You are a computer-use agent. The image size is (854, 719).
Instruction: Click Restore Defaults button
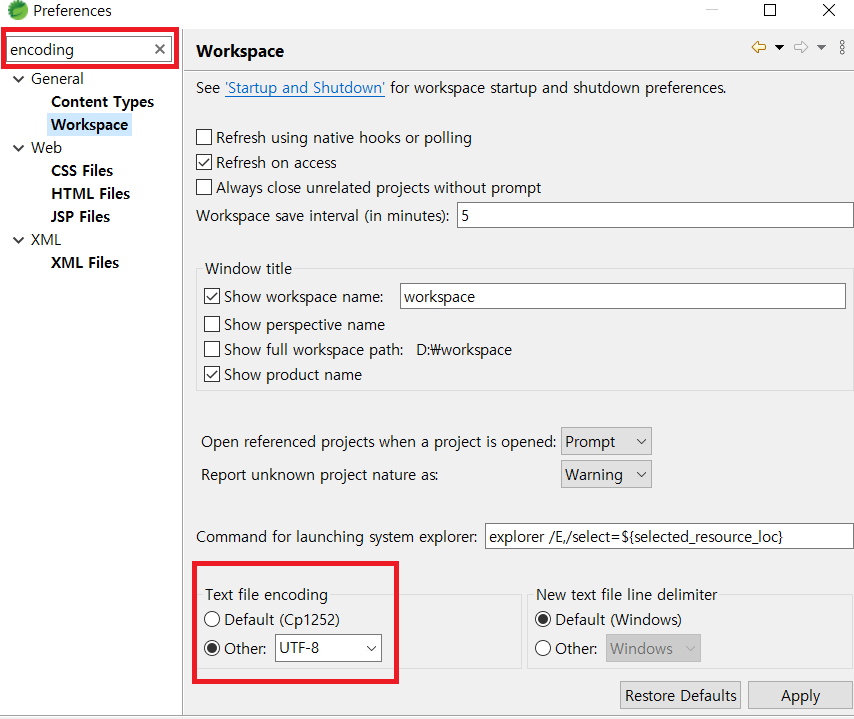click(x=680, y=695)
